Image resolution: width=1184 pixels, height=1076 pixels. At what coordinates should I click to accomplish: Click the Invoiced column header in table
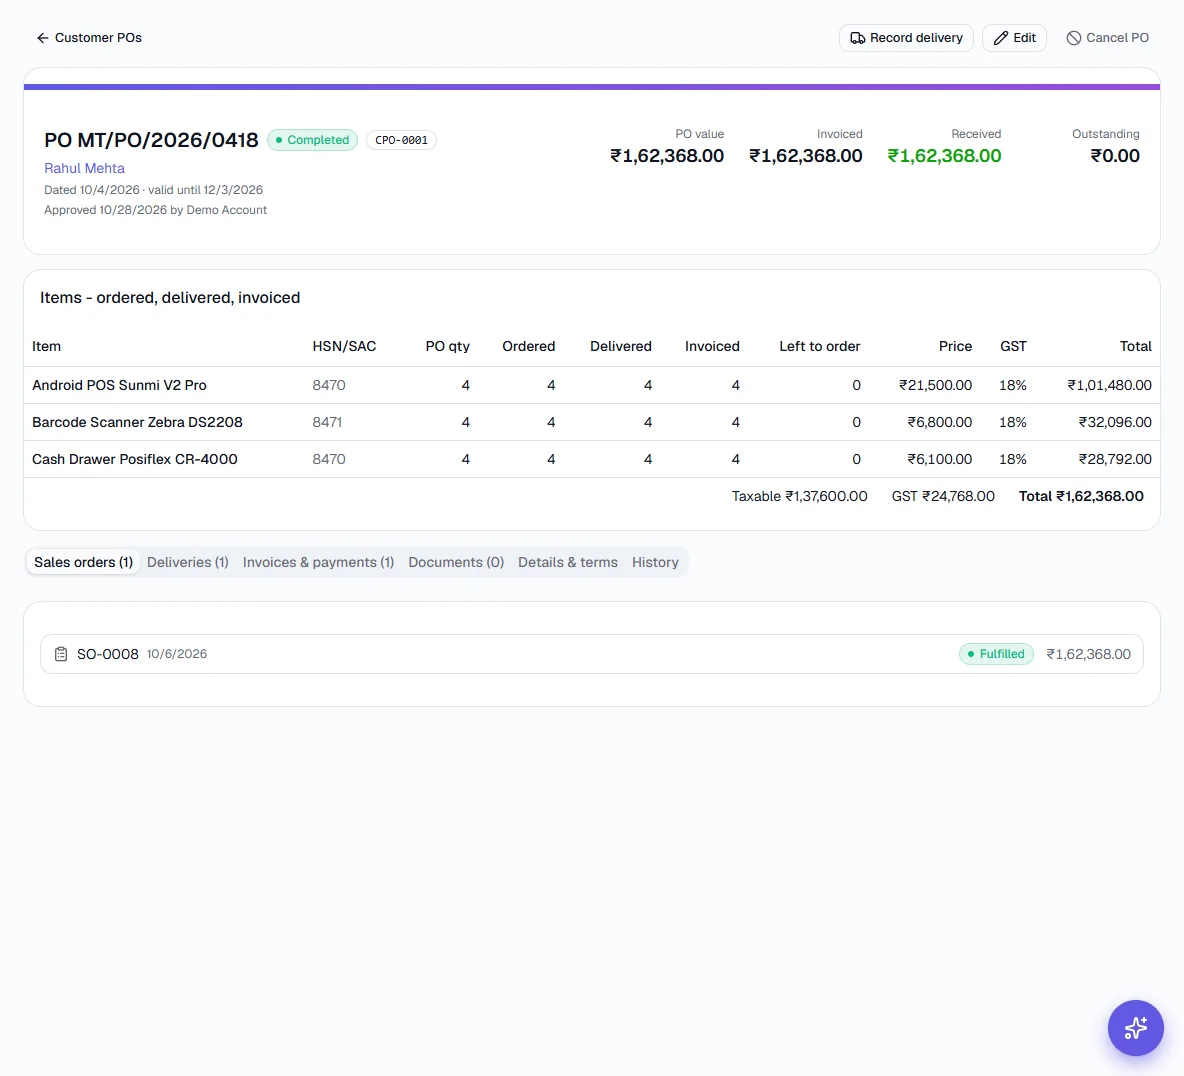[712, 346]
